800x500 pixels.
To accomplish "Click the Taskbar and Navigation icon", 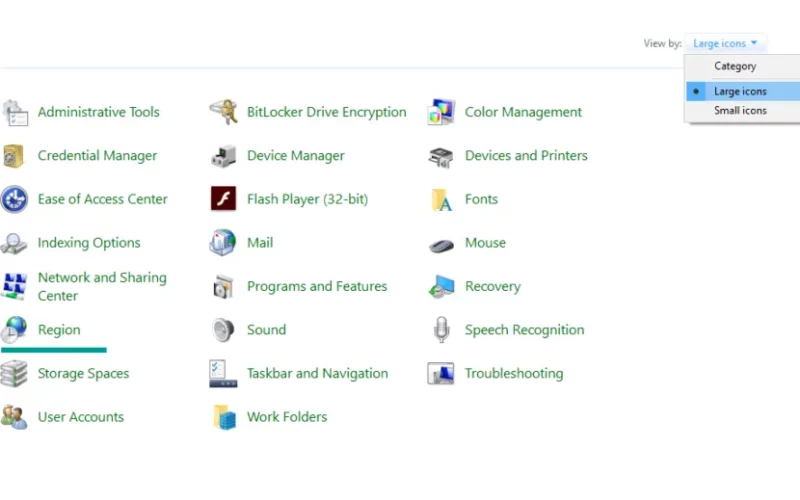I will coord(223,373).
